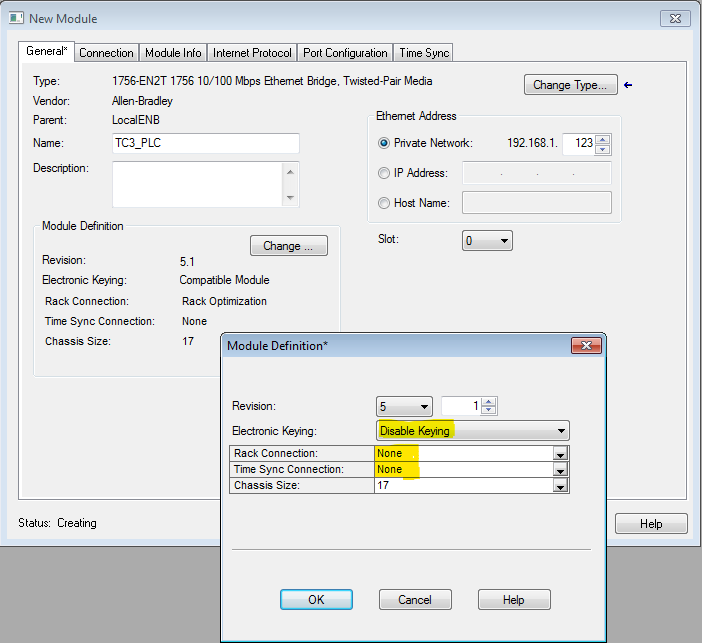This screenshot has width=702, height=643.
Task: Click Description scrollbar down arrow
Action: 290,197
